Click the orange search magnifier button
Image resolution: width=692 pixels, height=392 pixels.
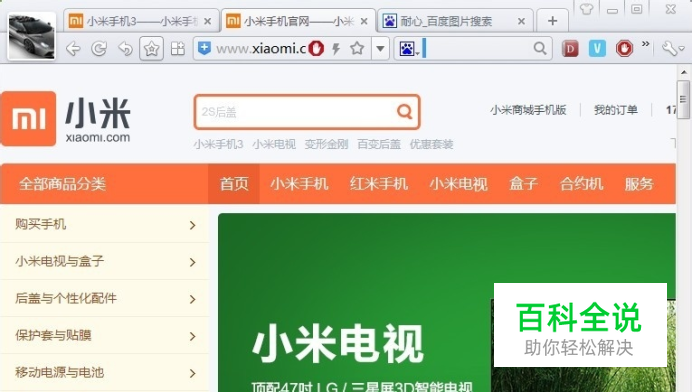[404, 112]
